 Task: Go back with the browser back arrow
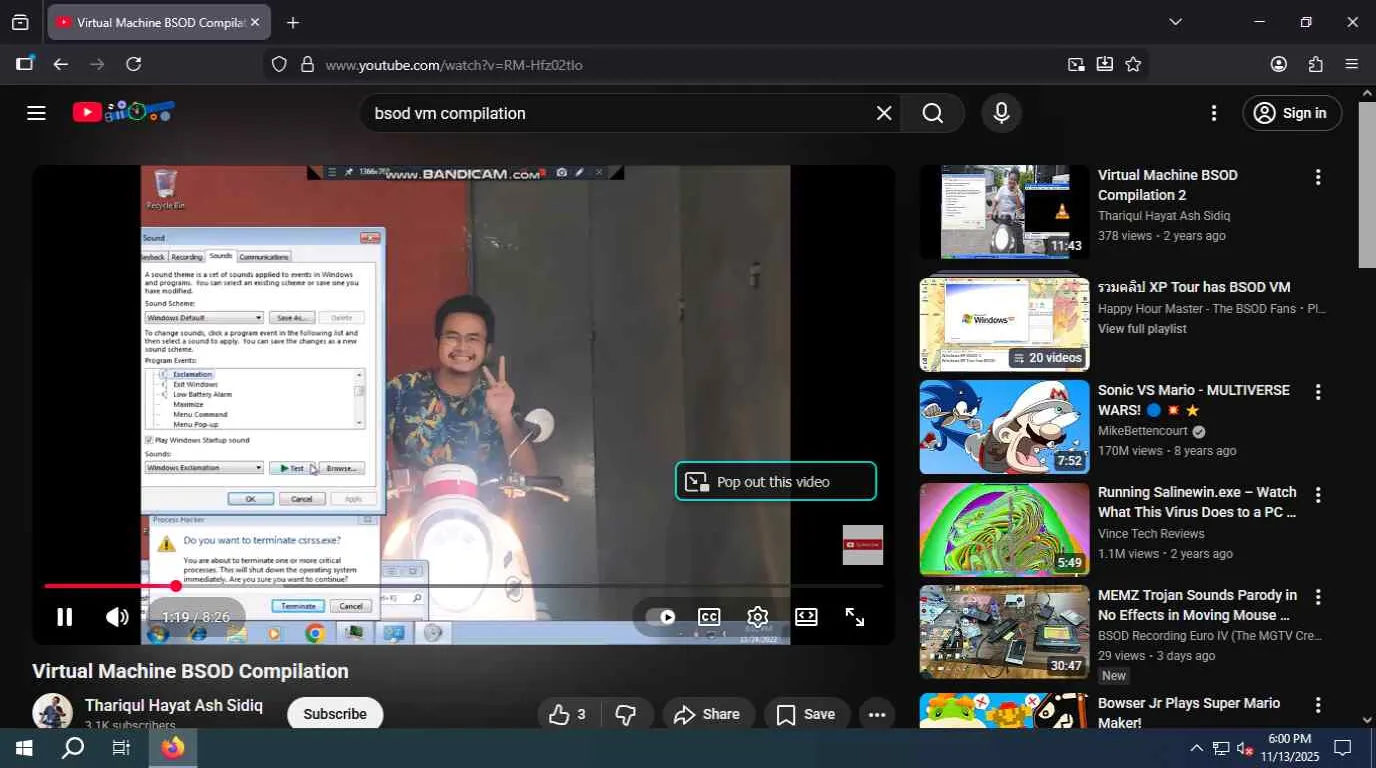[61, 64]
